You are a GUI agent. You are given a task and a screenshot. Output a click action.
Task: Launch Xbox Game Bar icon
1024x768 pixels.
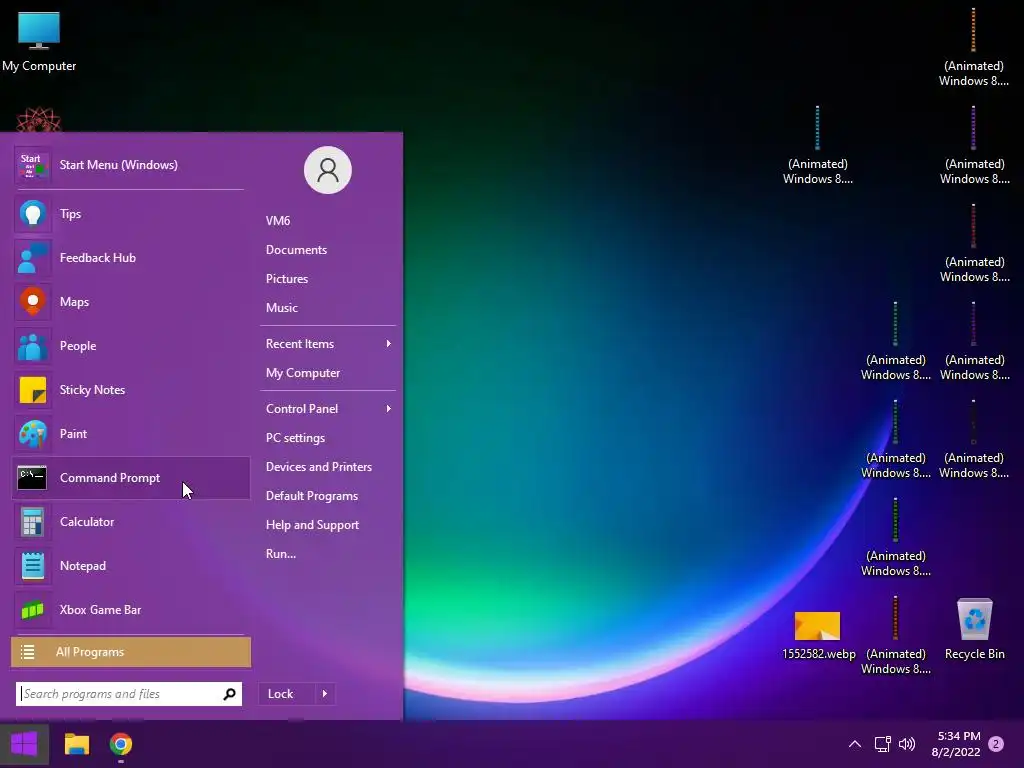pos(32,610)
